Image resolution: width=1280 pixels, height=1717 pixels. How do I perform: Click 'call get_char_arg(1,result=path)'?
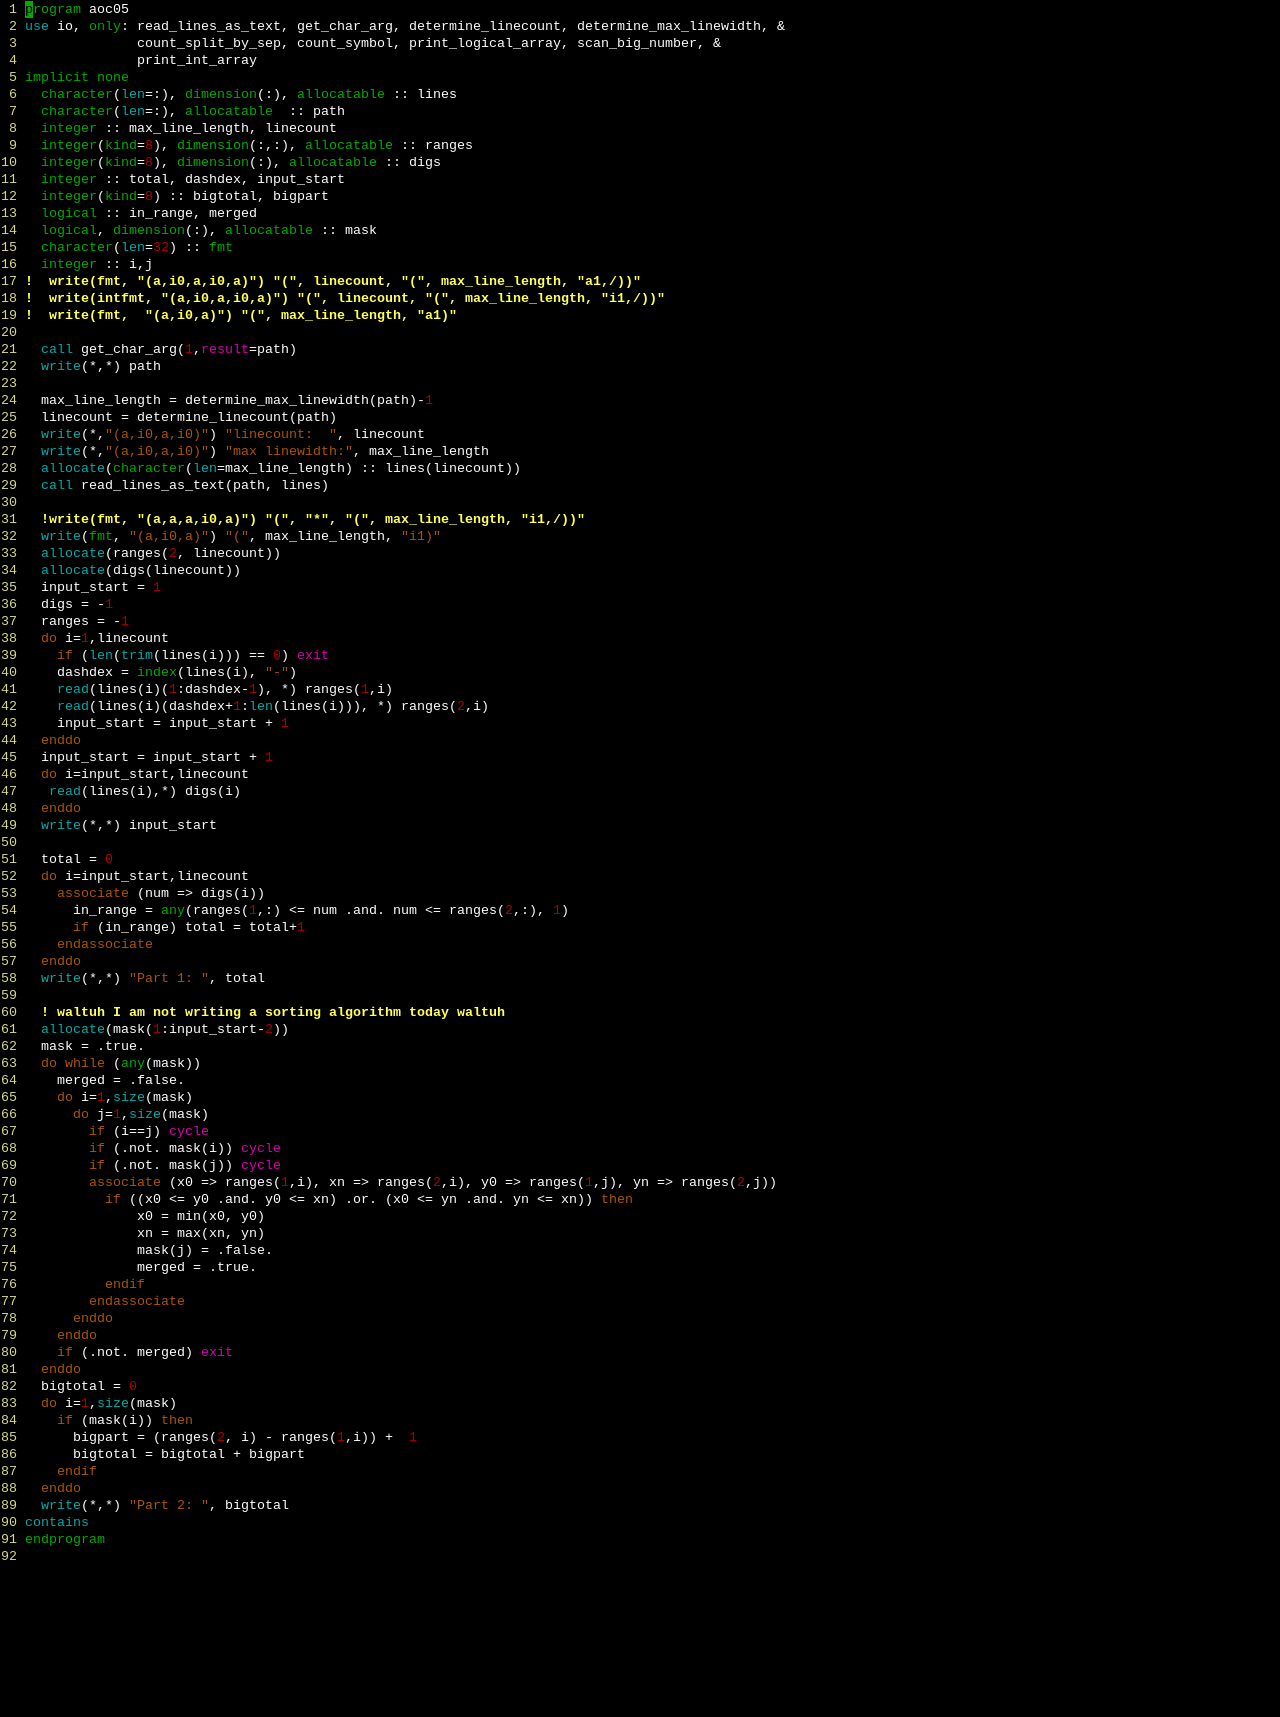tap(169, 349)
